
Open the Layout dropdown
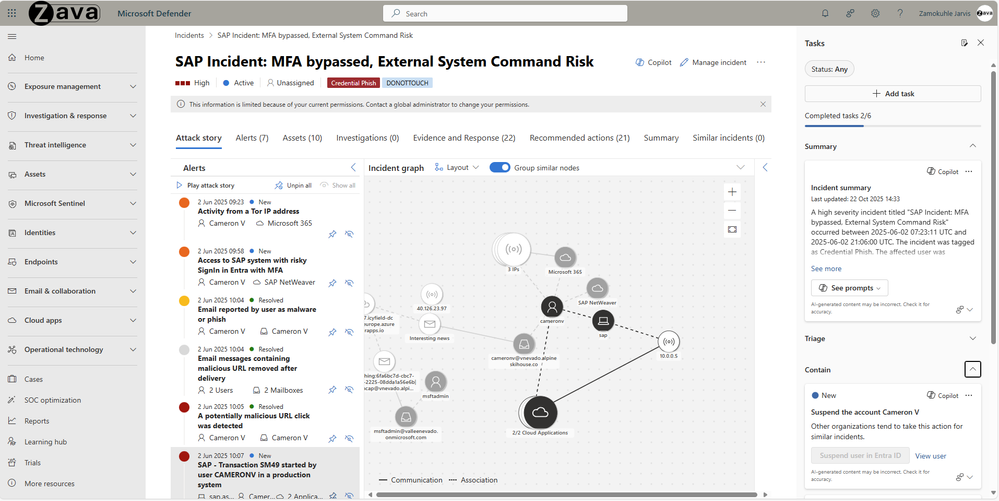[x=457, y=168]
